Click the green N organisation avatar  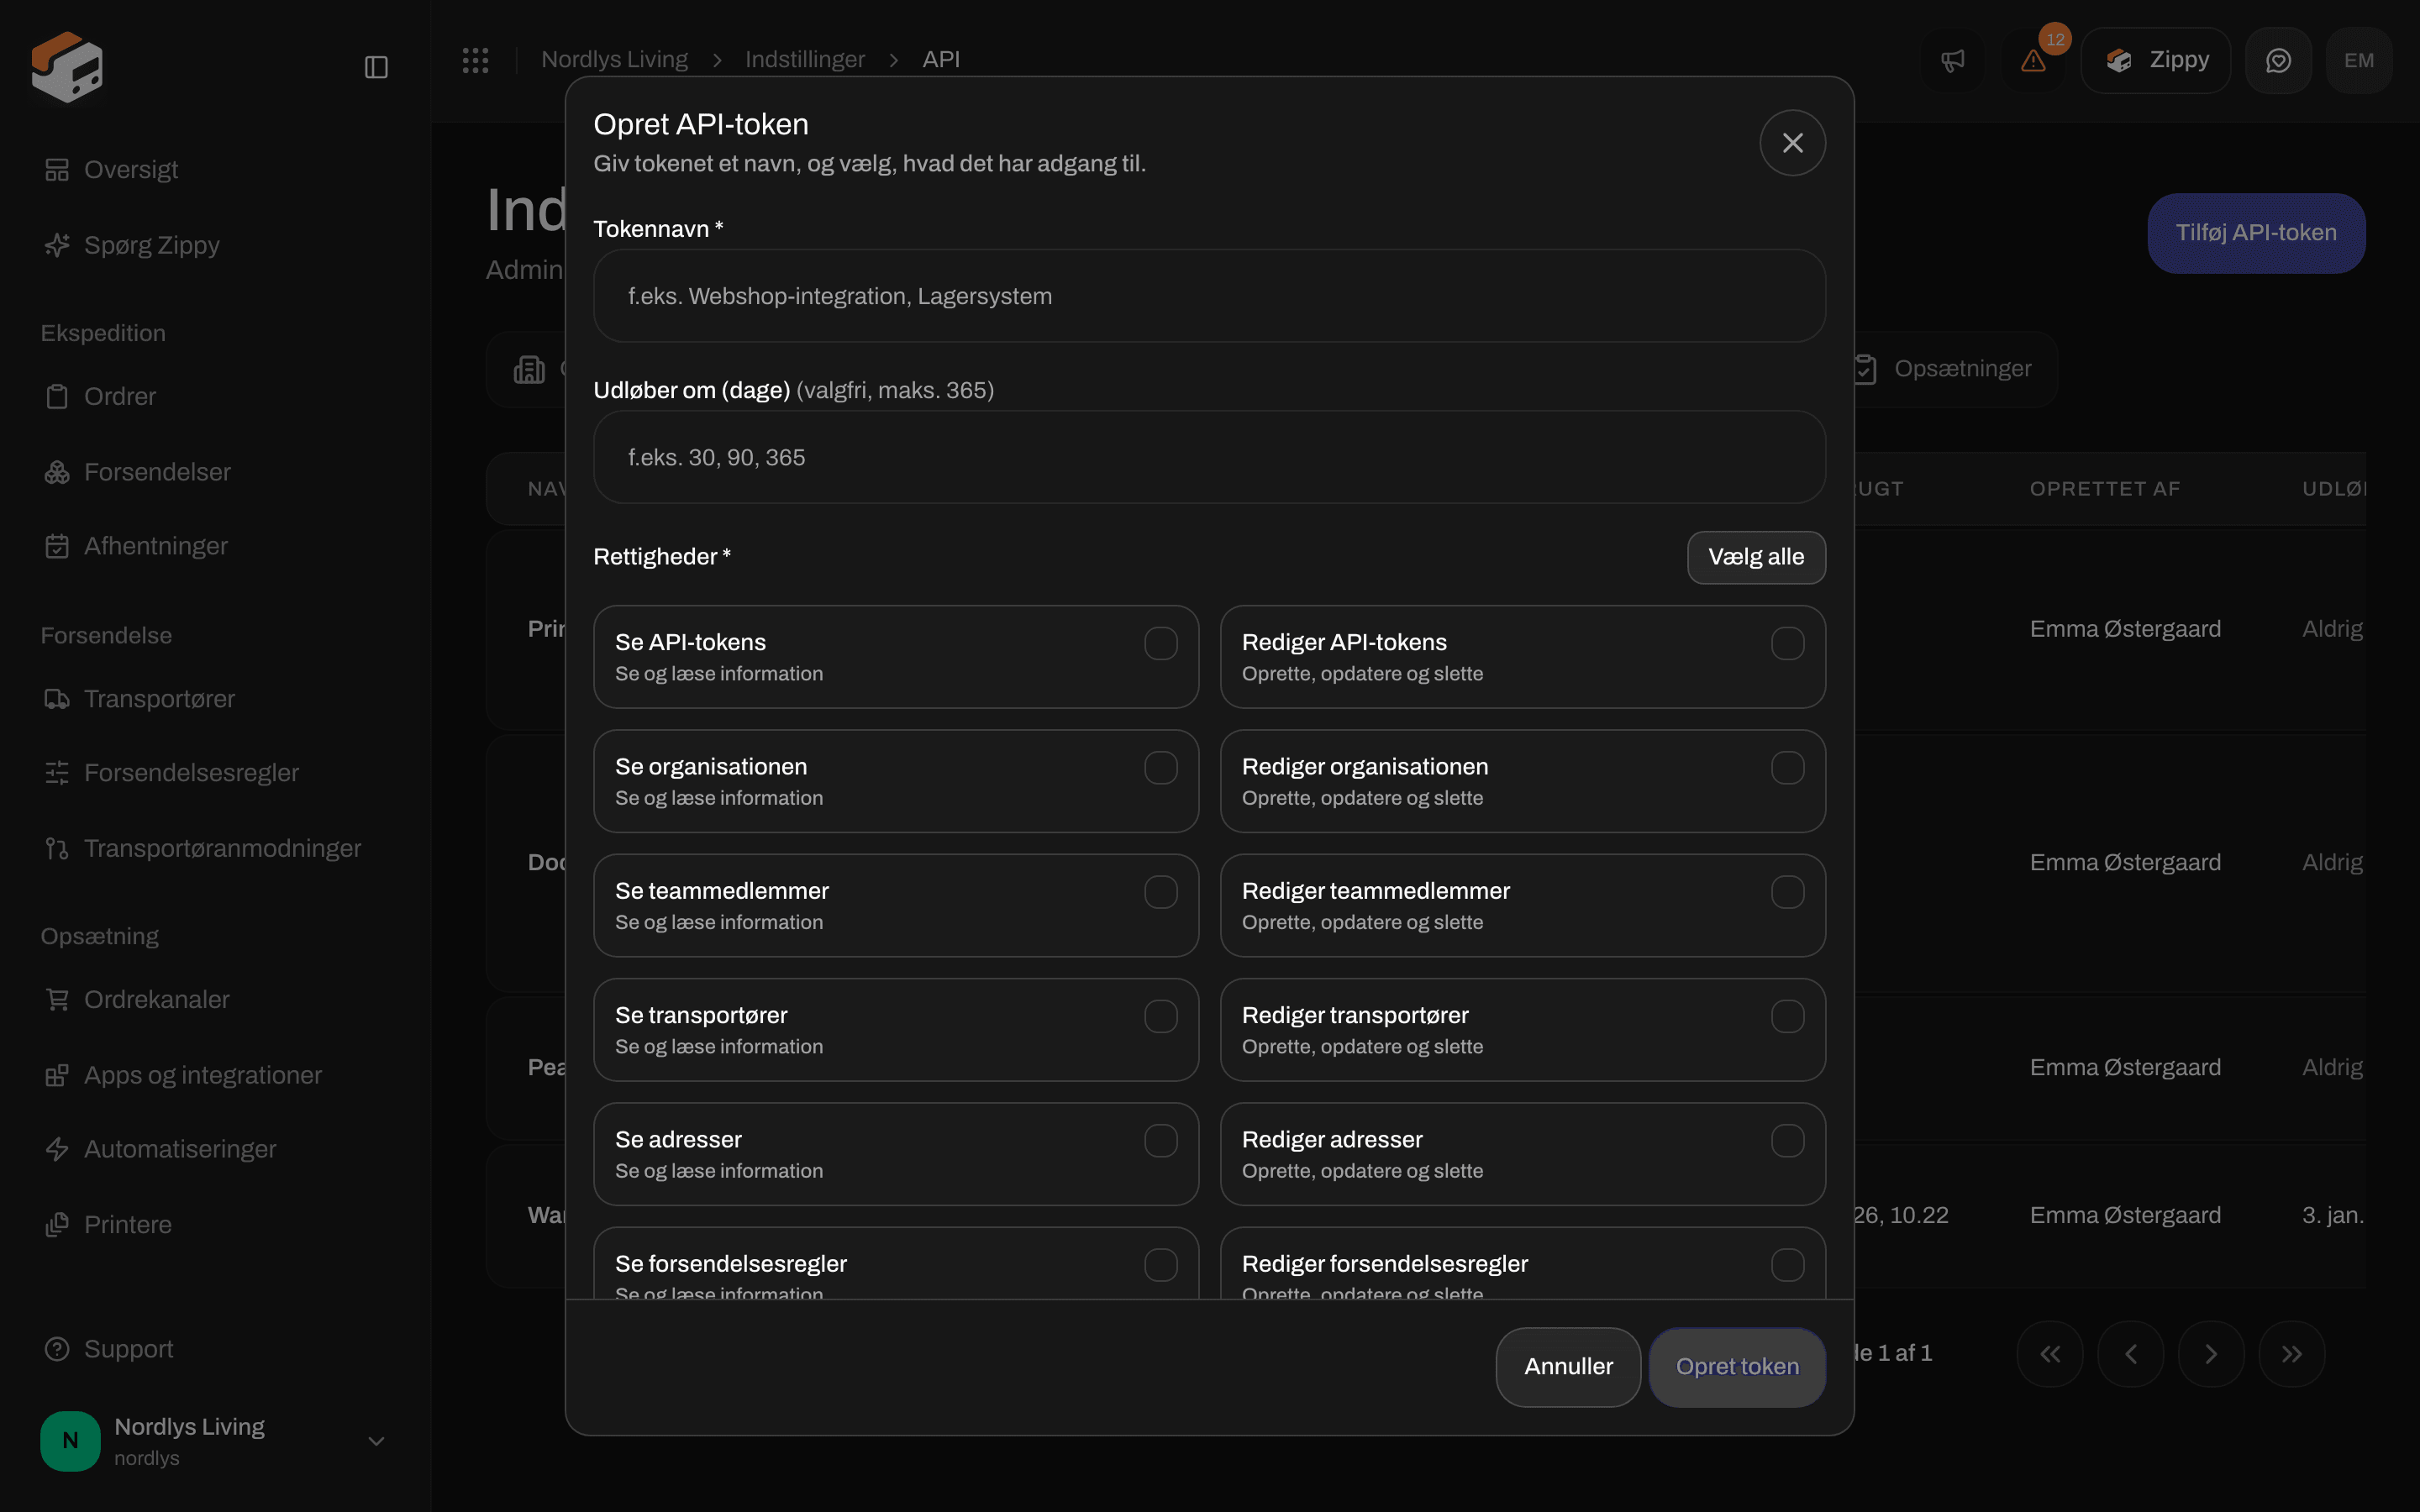pyautogui.click(x=70, y=1441)
